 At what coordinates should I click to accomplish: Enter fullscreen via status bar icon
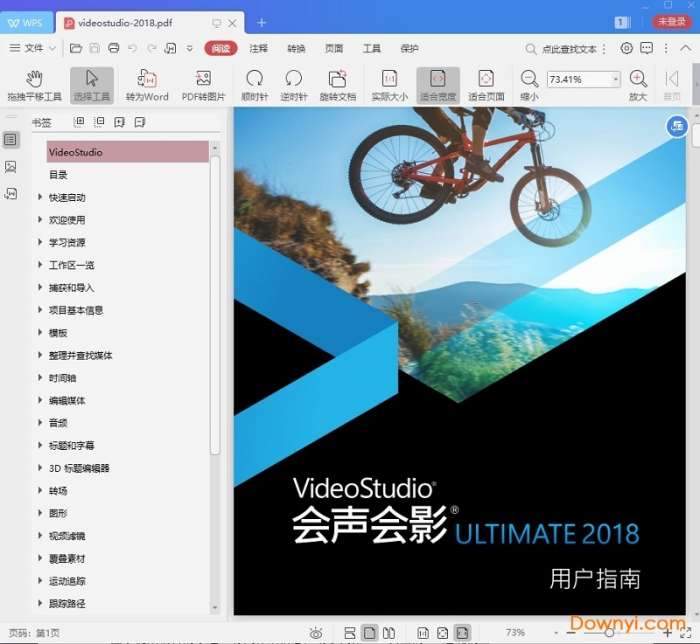(686, 633)
